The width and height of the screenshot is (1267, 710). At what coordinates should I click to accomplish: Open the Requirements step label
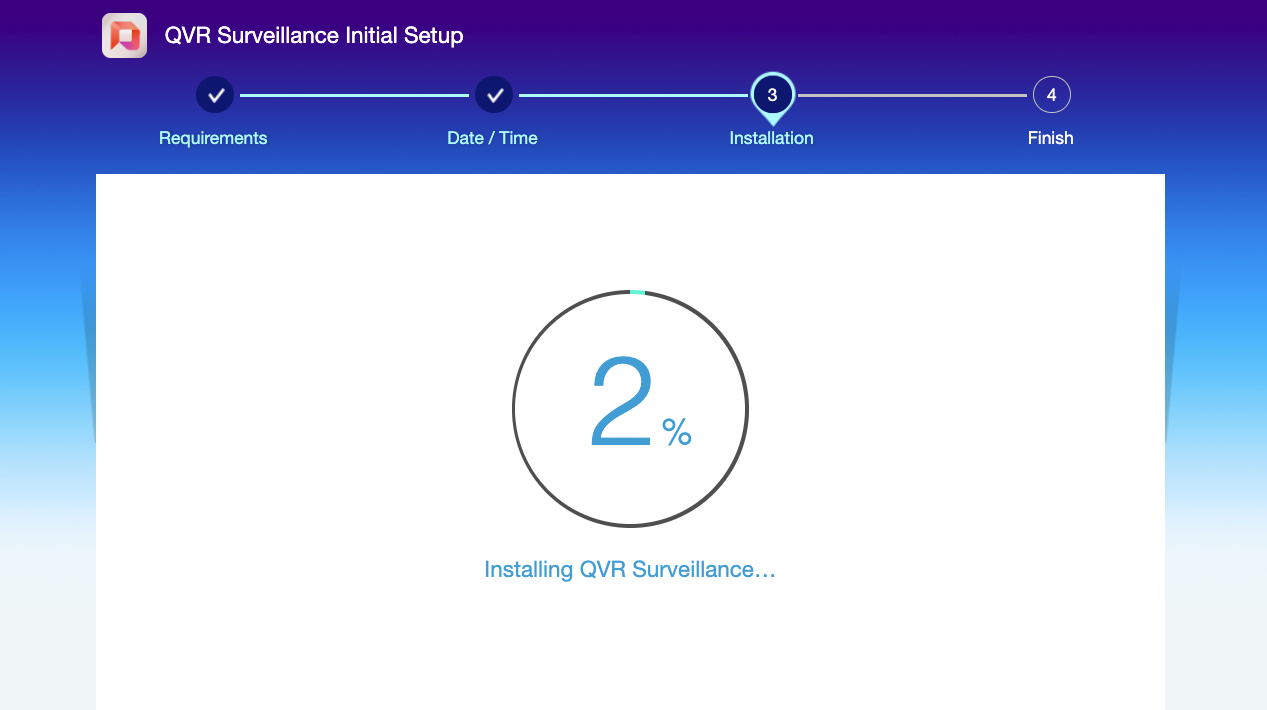tap(213, 138)
